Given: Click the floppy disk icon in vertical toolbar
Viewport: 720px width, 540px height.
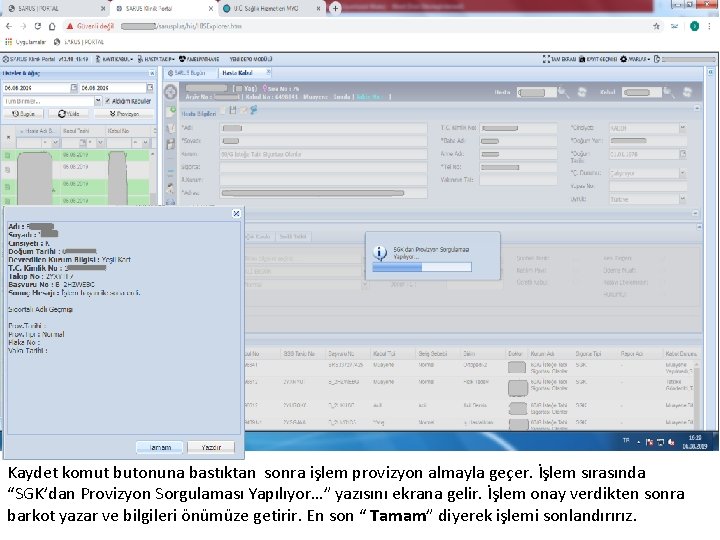Looking at the screenshot, I should click(x=170, y=144).
